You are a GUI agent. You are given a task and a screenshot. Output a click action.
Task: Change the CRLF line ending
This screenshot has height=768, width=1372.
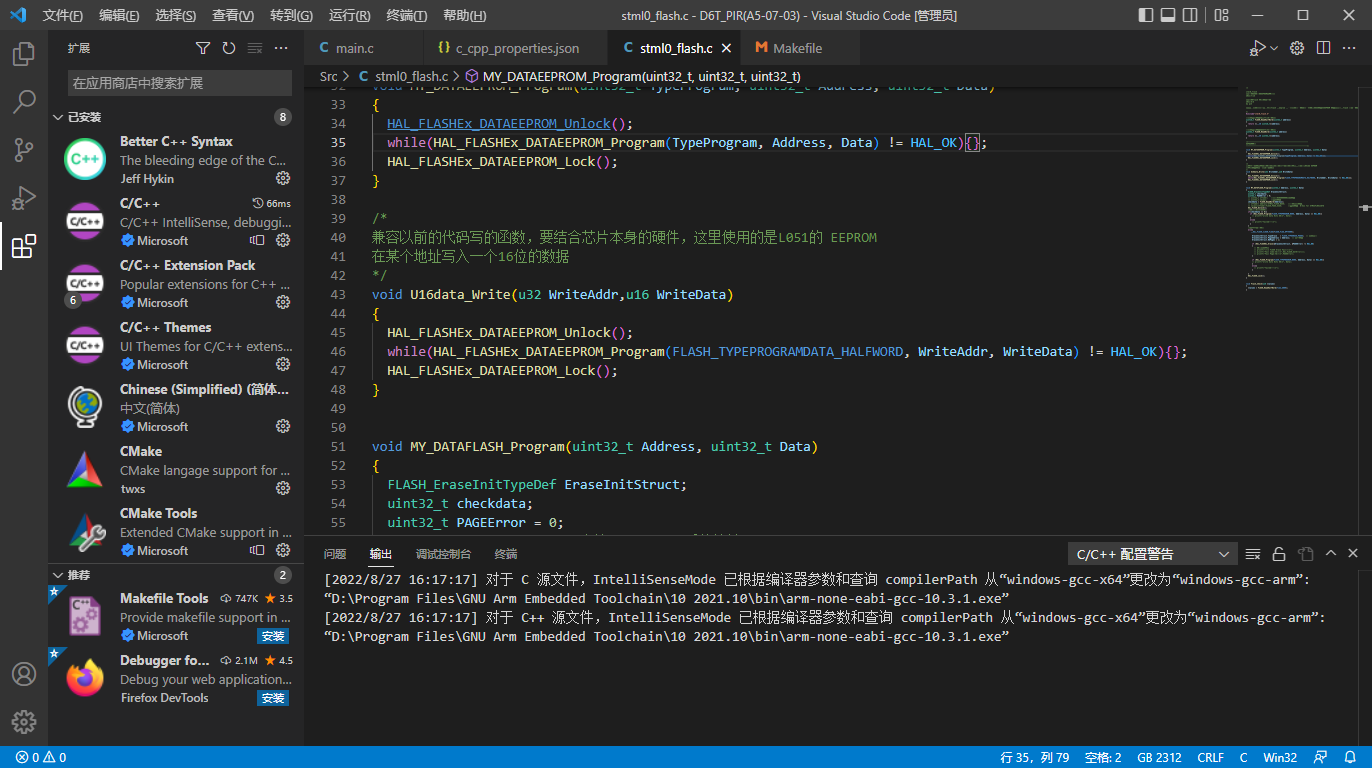pyautogui.click(x=1210, y=758)
